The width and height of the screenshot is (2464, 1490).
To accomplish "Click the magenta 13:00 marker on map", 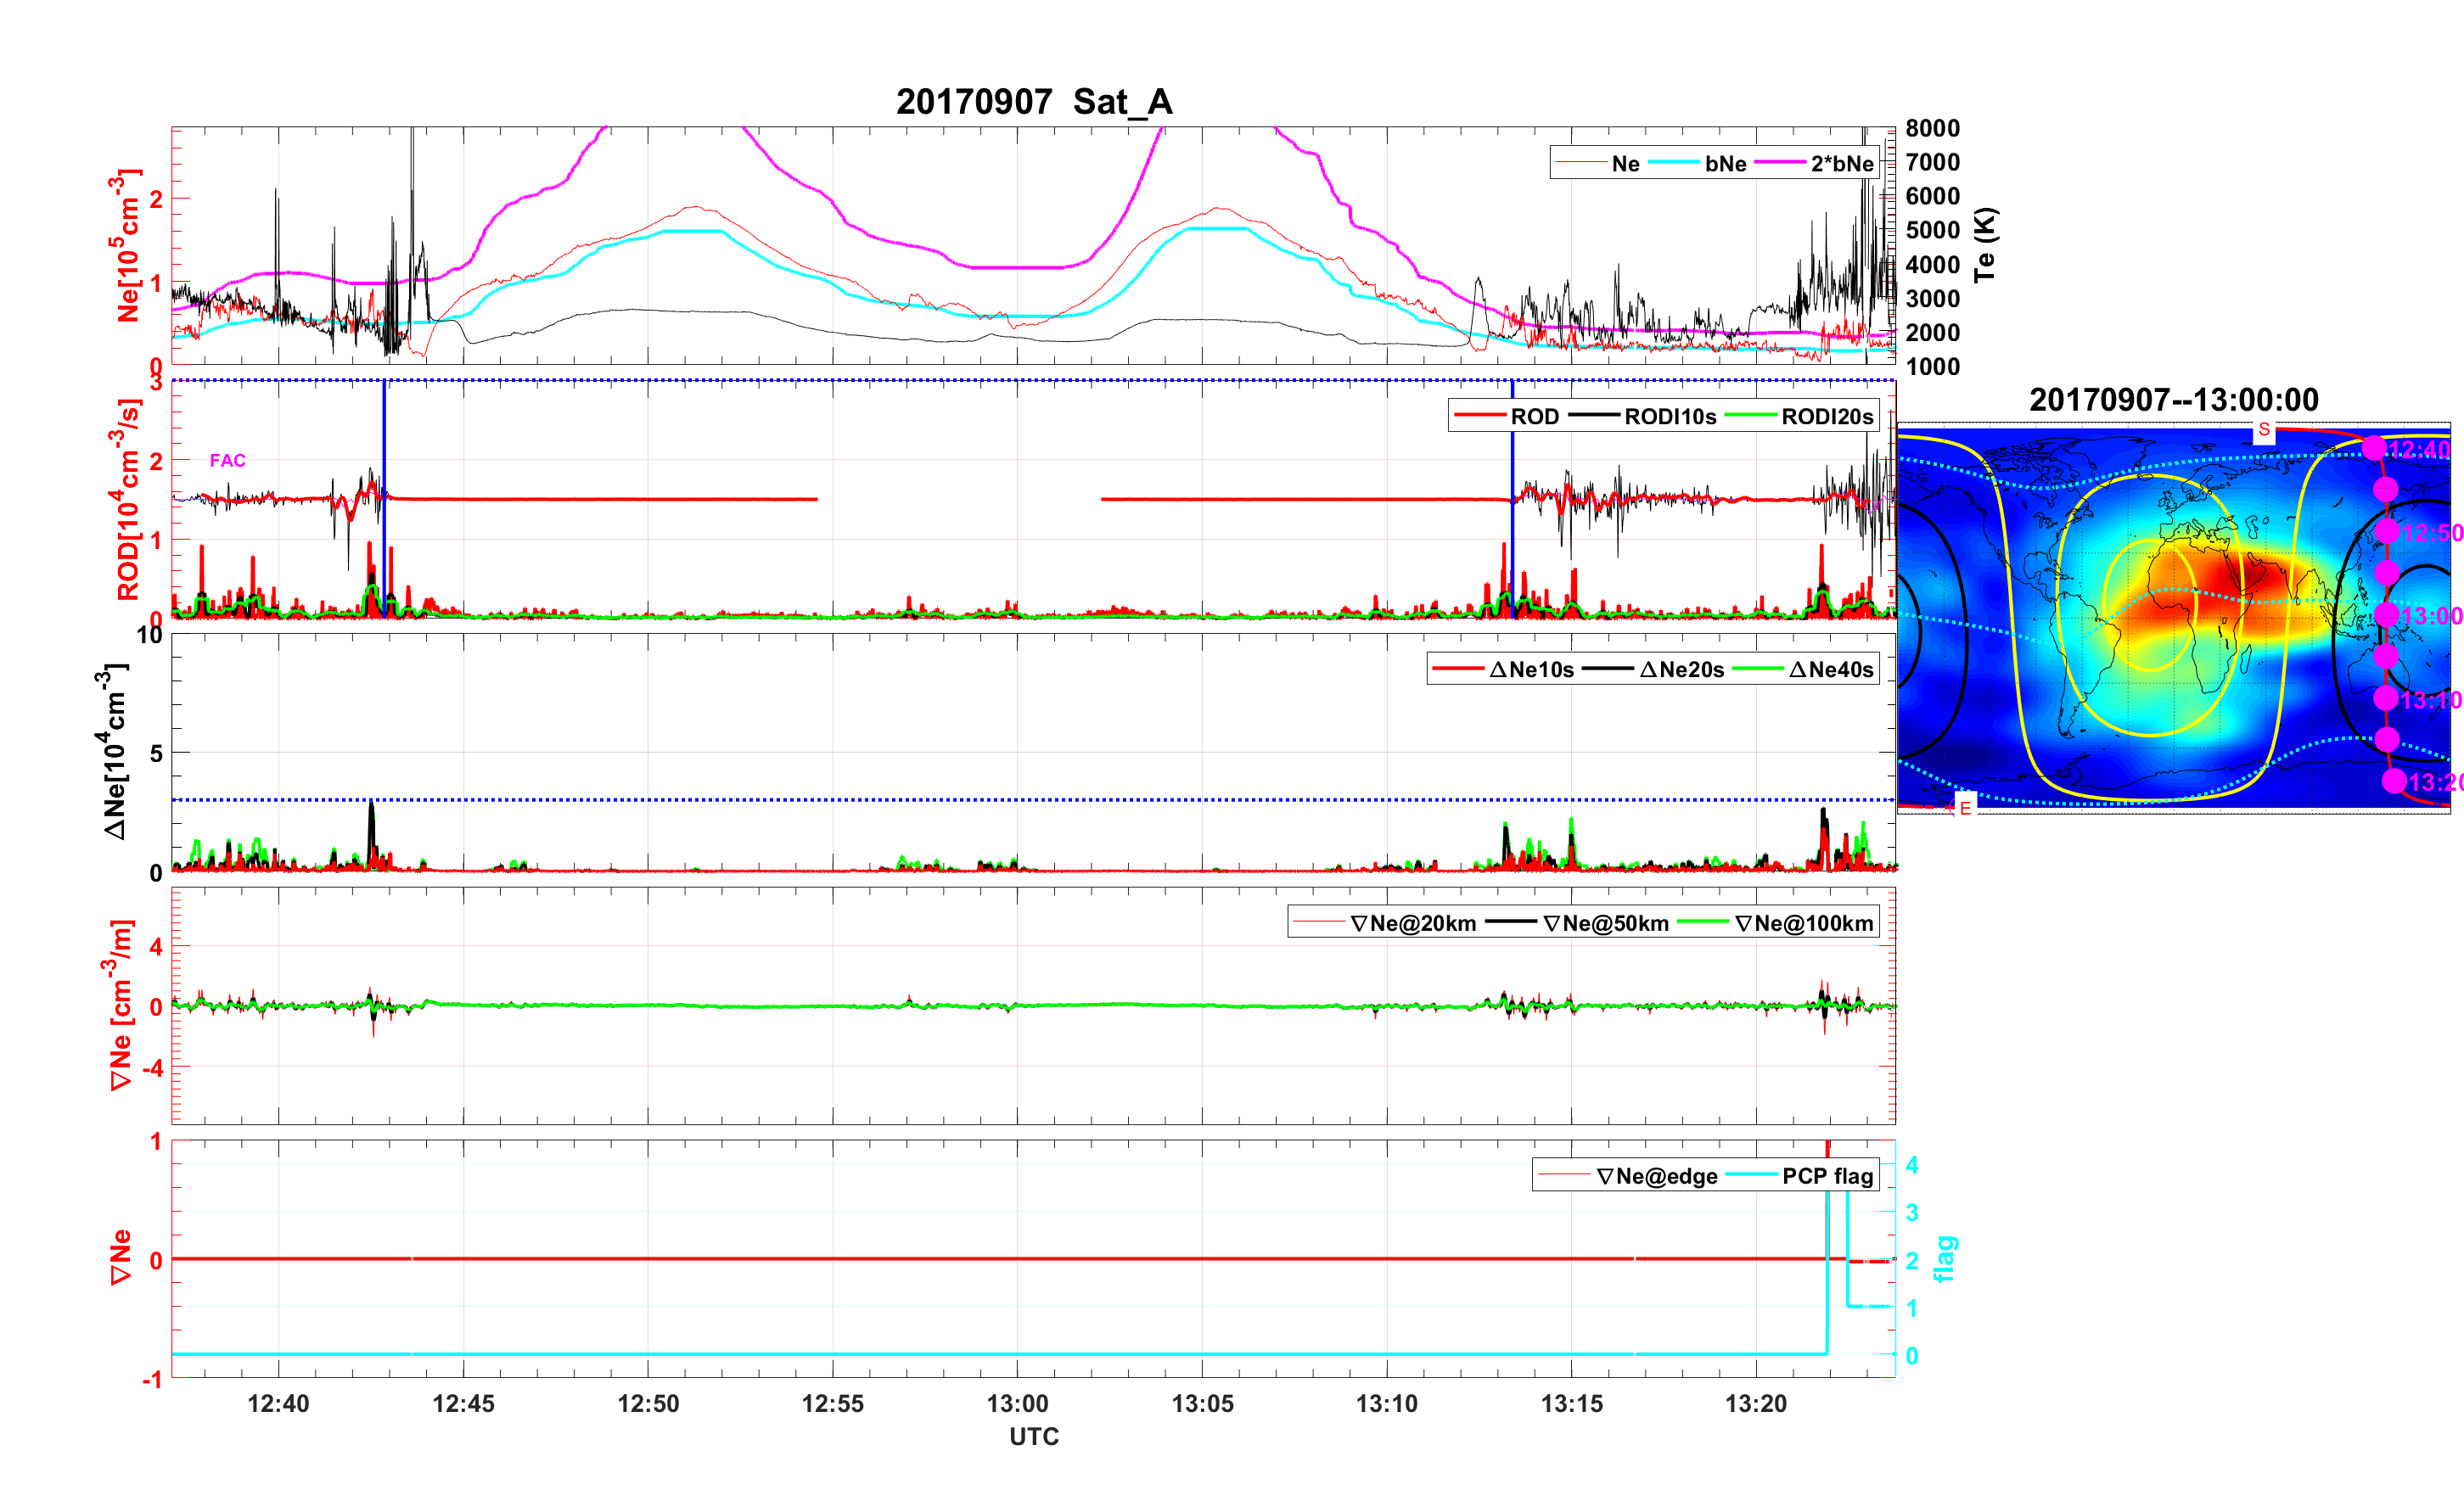I will tap(2386, 614).
